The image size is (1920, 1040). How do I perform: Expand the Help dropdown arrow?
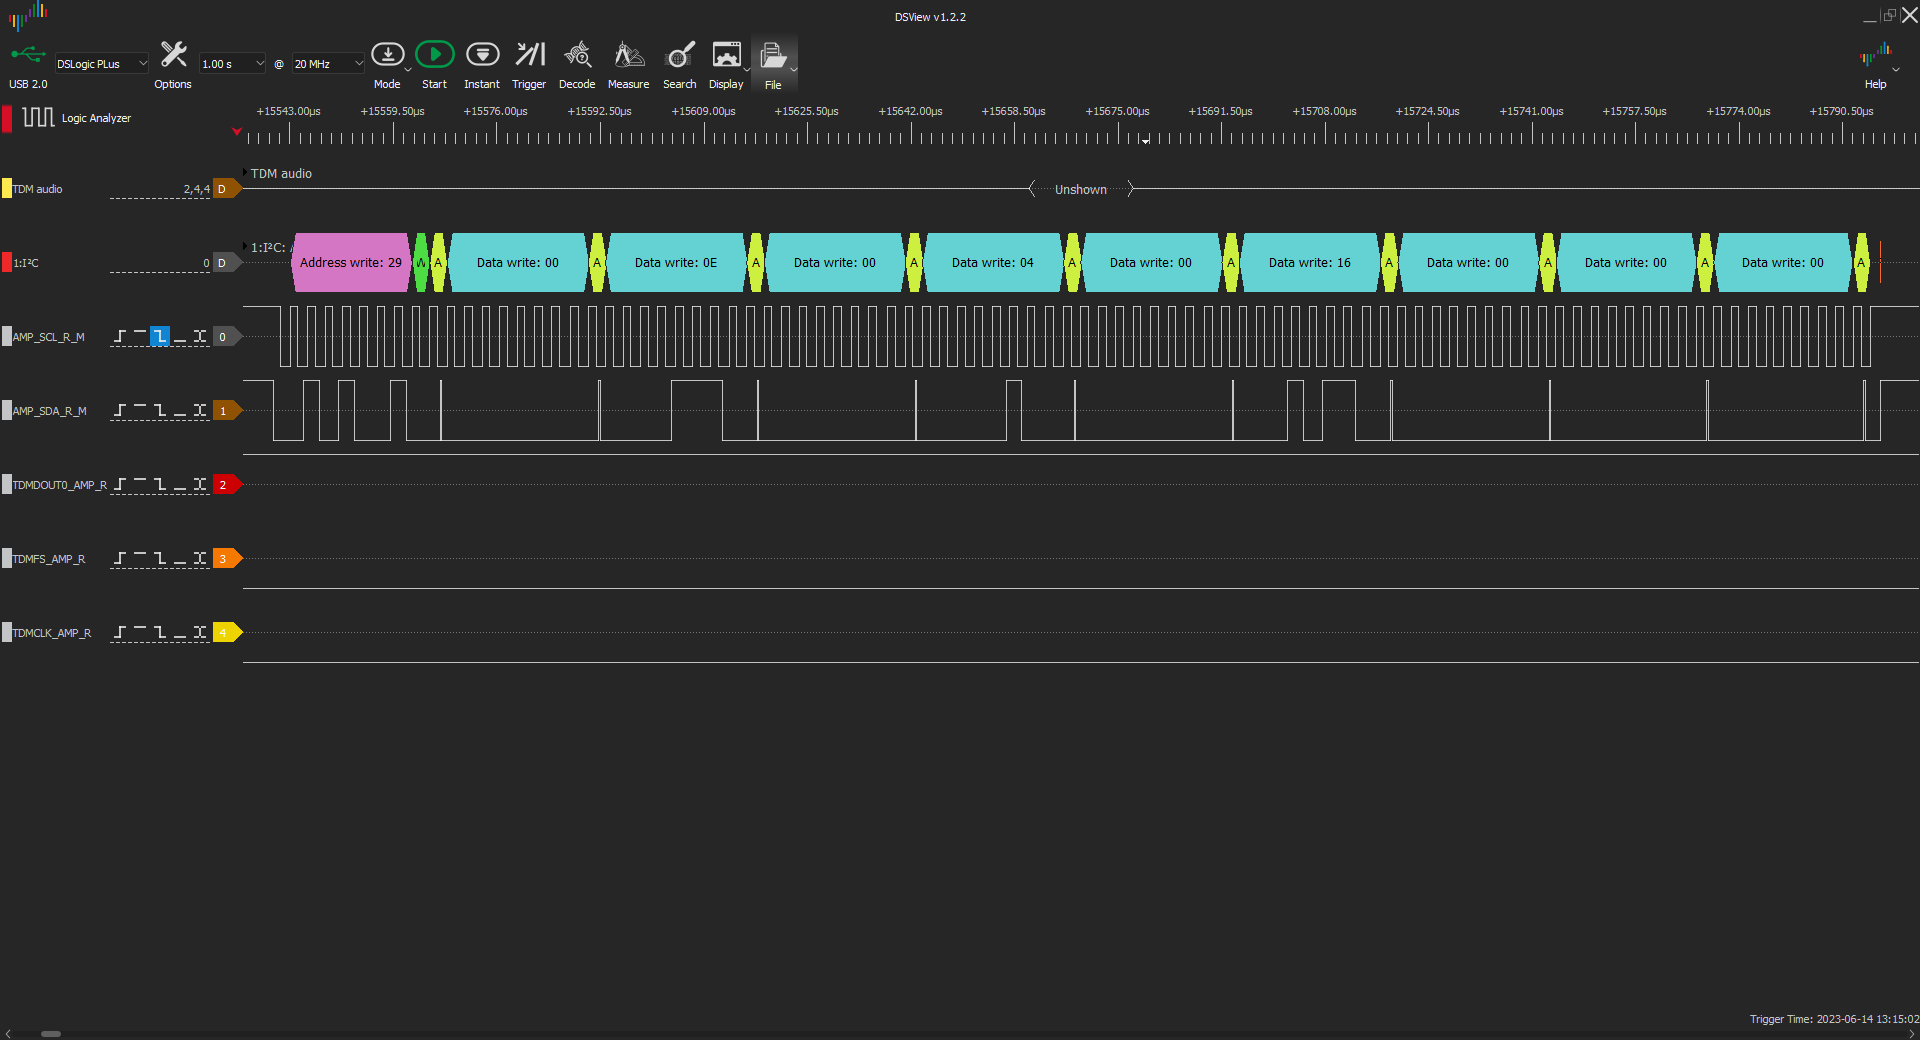(x=1896, y=70)
